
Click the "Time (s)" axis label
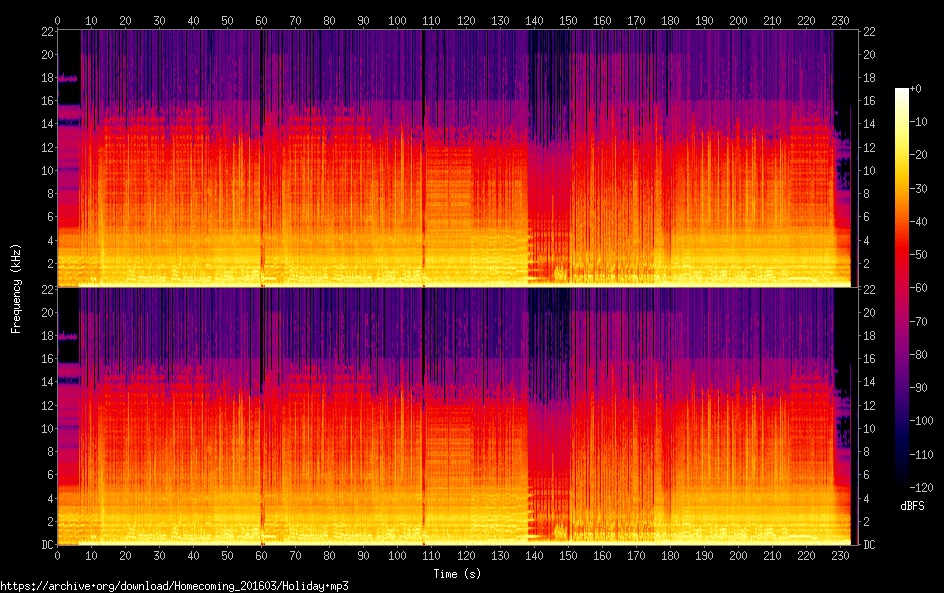455,573
